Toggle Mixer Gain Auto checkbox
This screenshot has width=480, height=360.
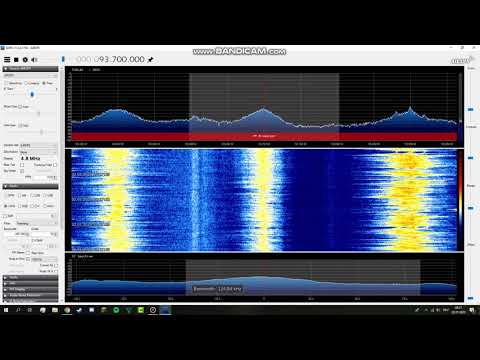20,107
